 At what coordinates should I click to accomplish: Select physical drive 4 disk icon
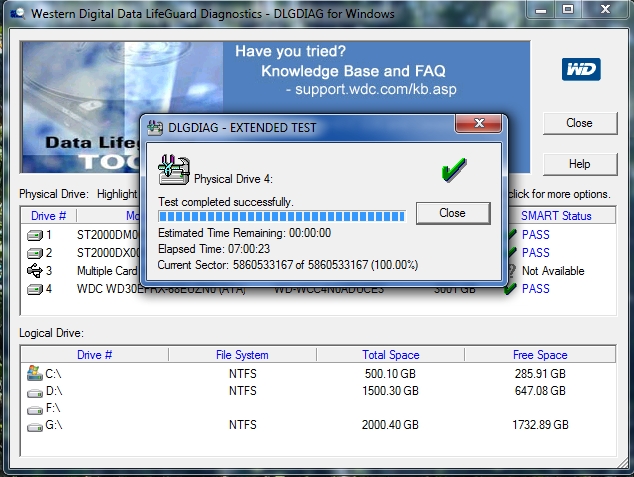(35, 289)
